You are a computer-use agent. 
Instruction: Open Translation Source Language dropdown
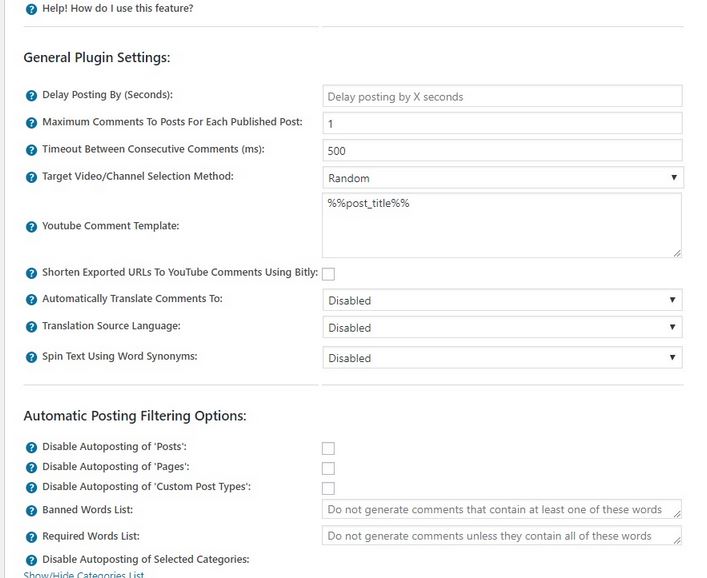tap(502, 327)
